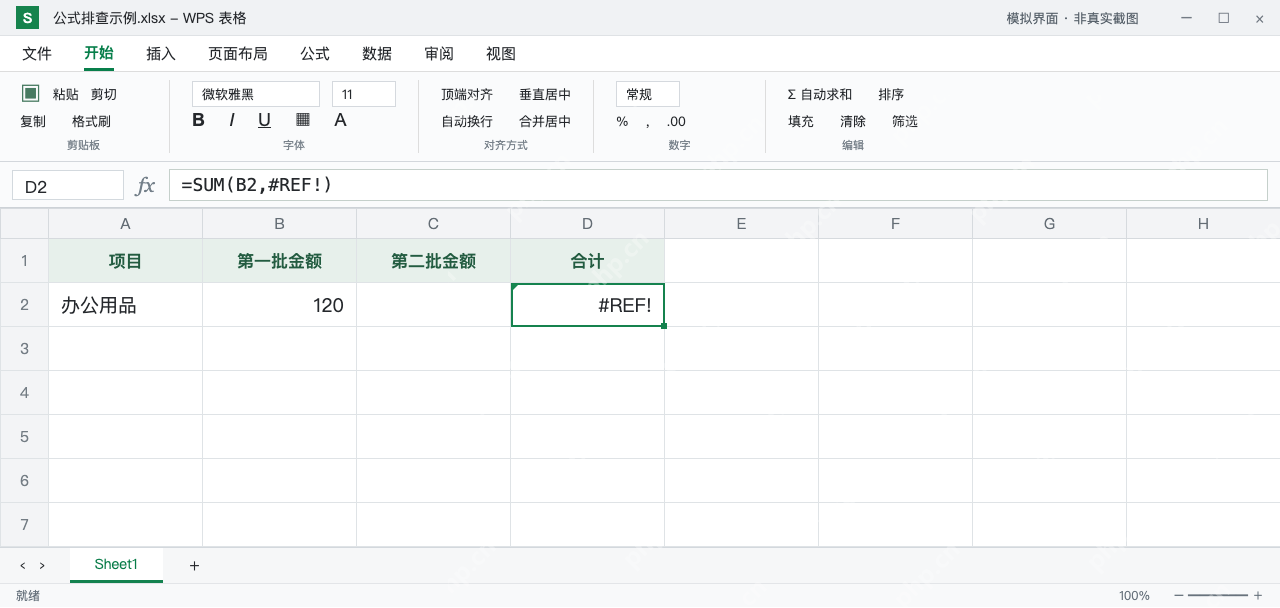Click the green WPS S logo icon

[x=27, y=18]
